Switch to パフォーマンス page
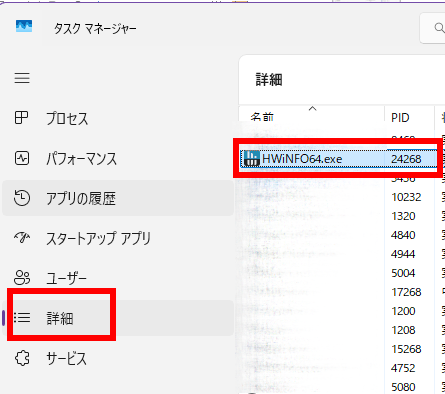Screen dimensions: 445x394 118,158
